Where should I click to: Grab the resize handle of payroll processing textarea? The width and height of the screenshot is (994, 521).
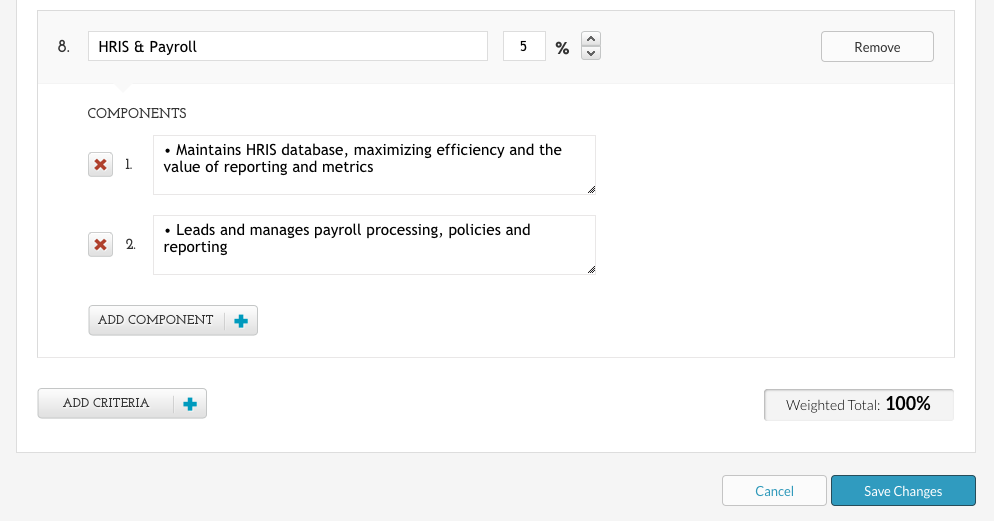pos(591,269)
